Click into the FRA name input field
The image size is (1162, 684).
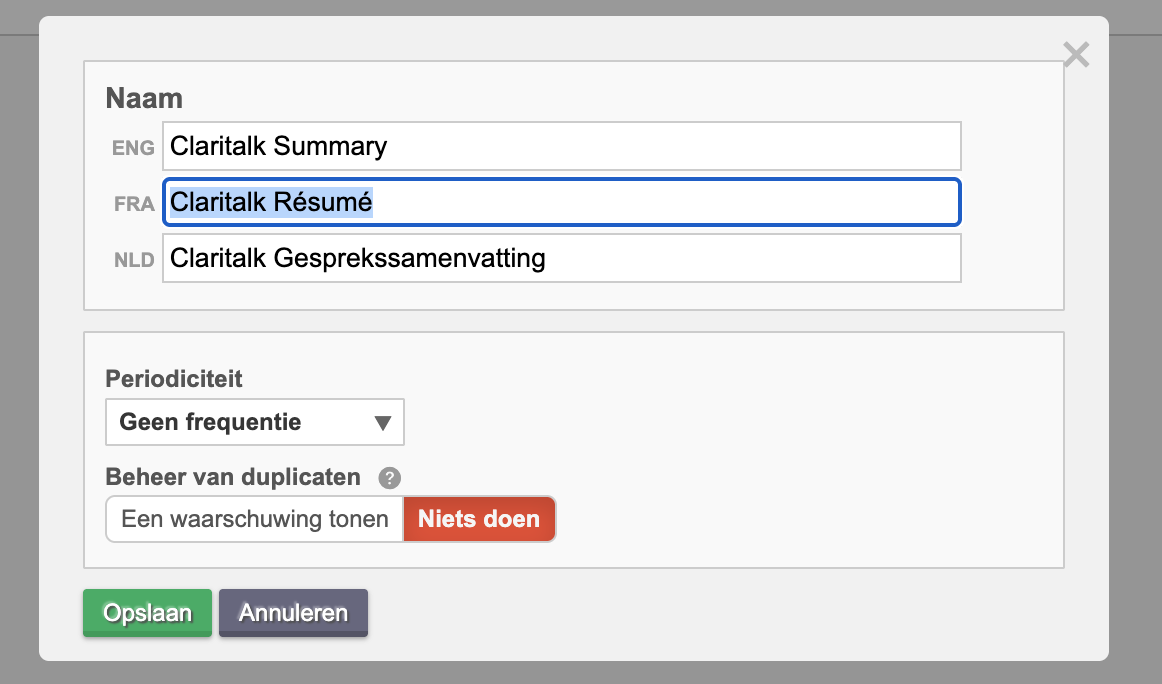[x=660, y=202]
